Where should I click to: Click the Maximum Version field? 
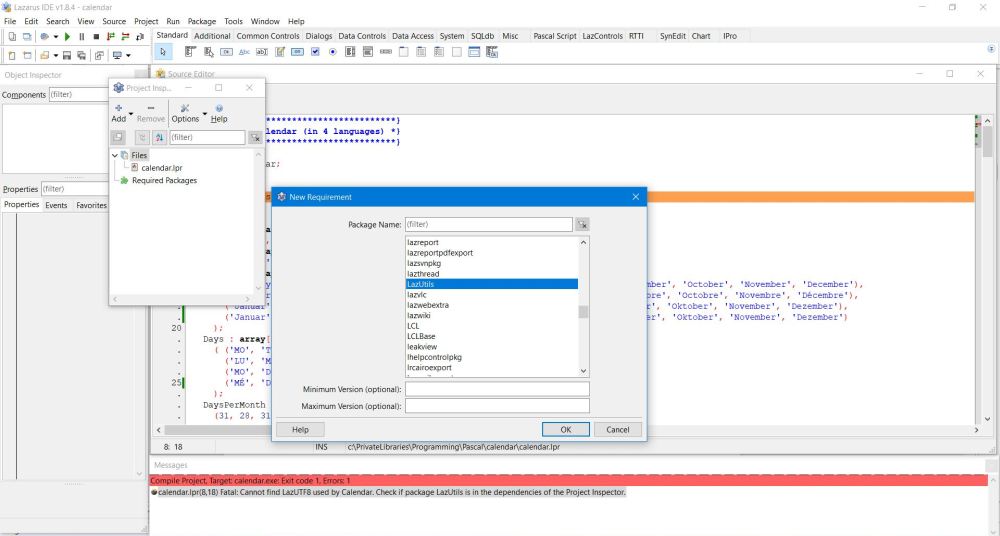pyautogui.click(x=497, y=406)
